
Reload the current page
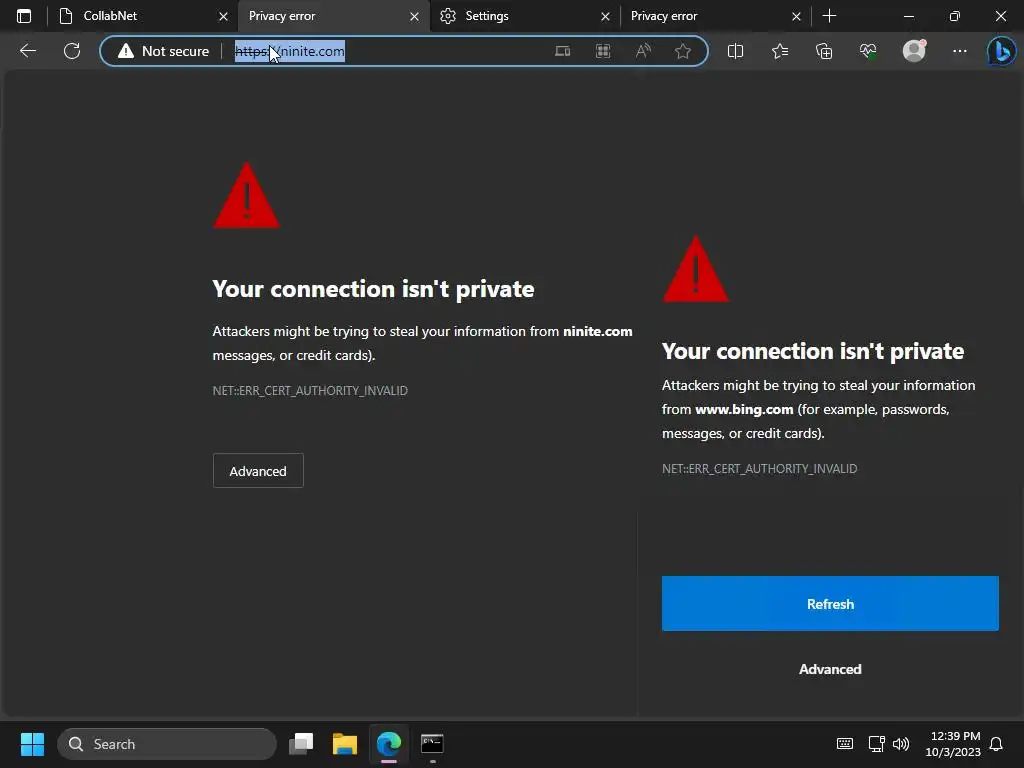coord(72,51)
